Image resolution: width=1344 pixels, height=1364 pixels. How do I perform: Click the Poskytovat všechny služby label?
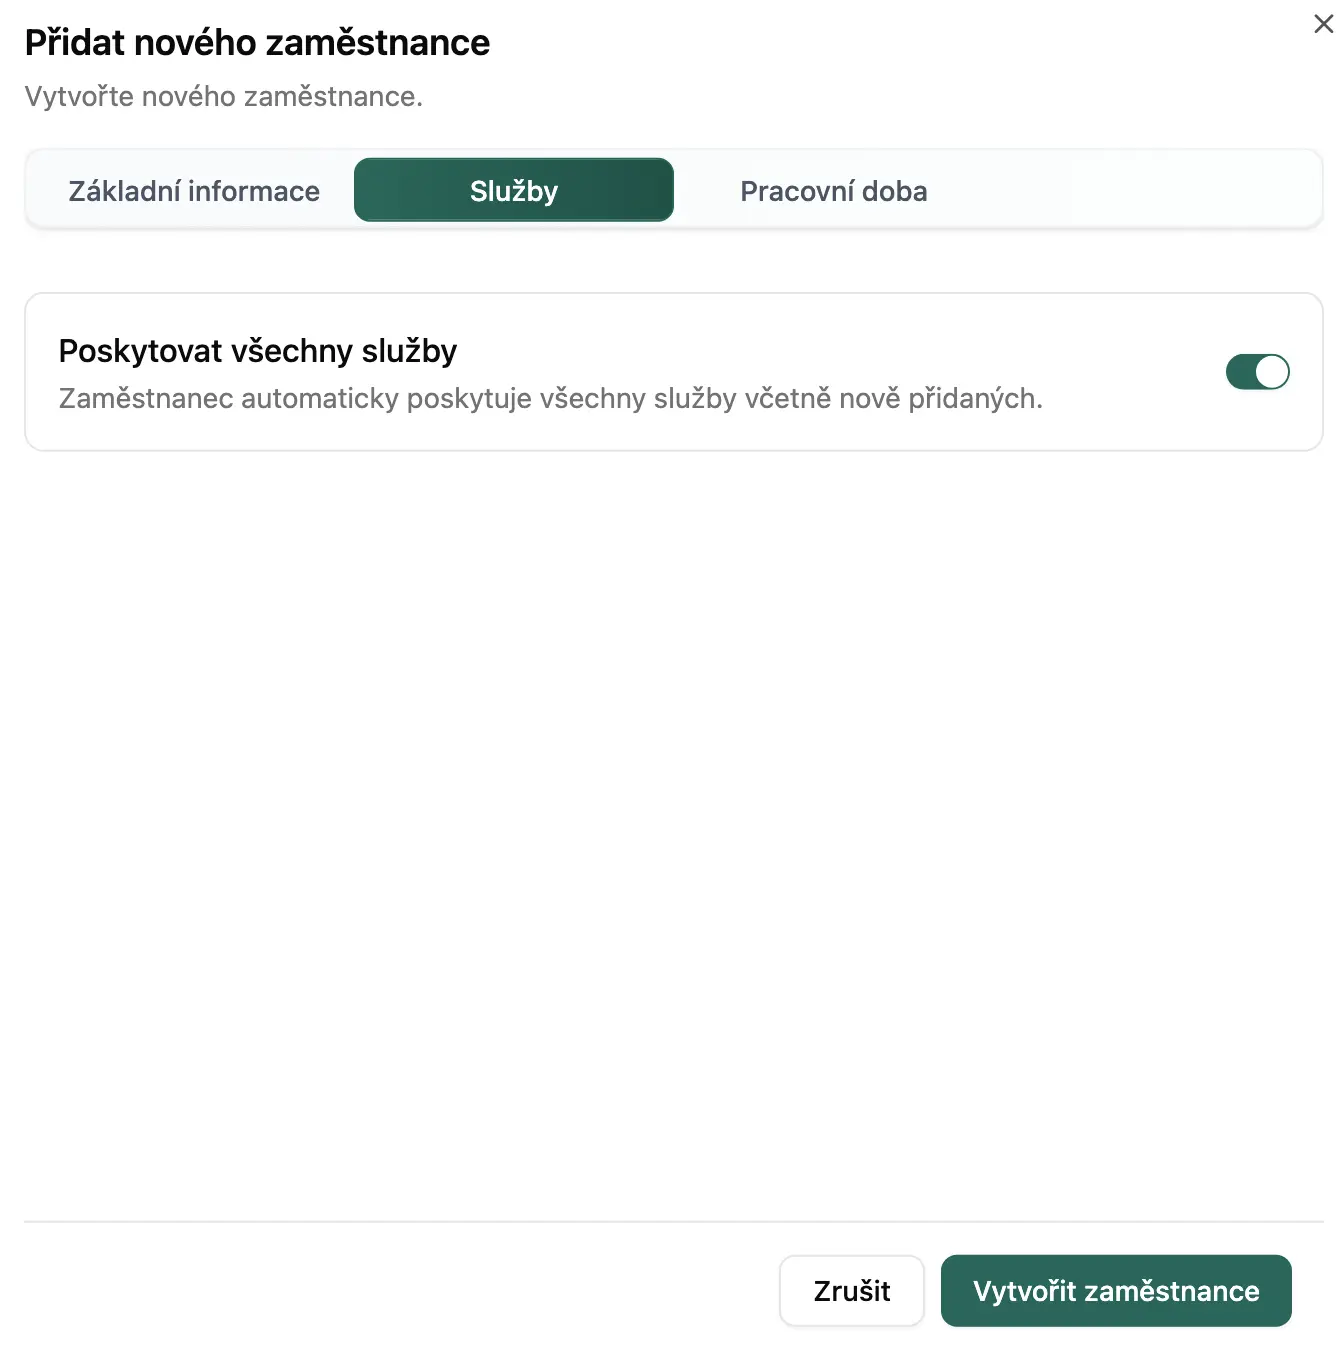[257, 351]
